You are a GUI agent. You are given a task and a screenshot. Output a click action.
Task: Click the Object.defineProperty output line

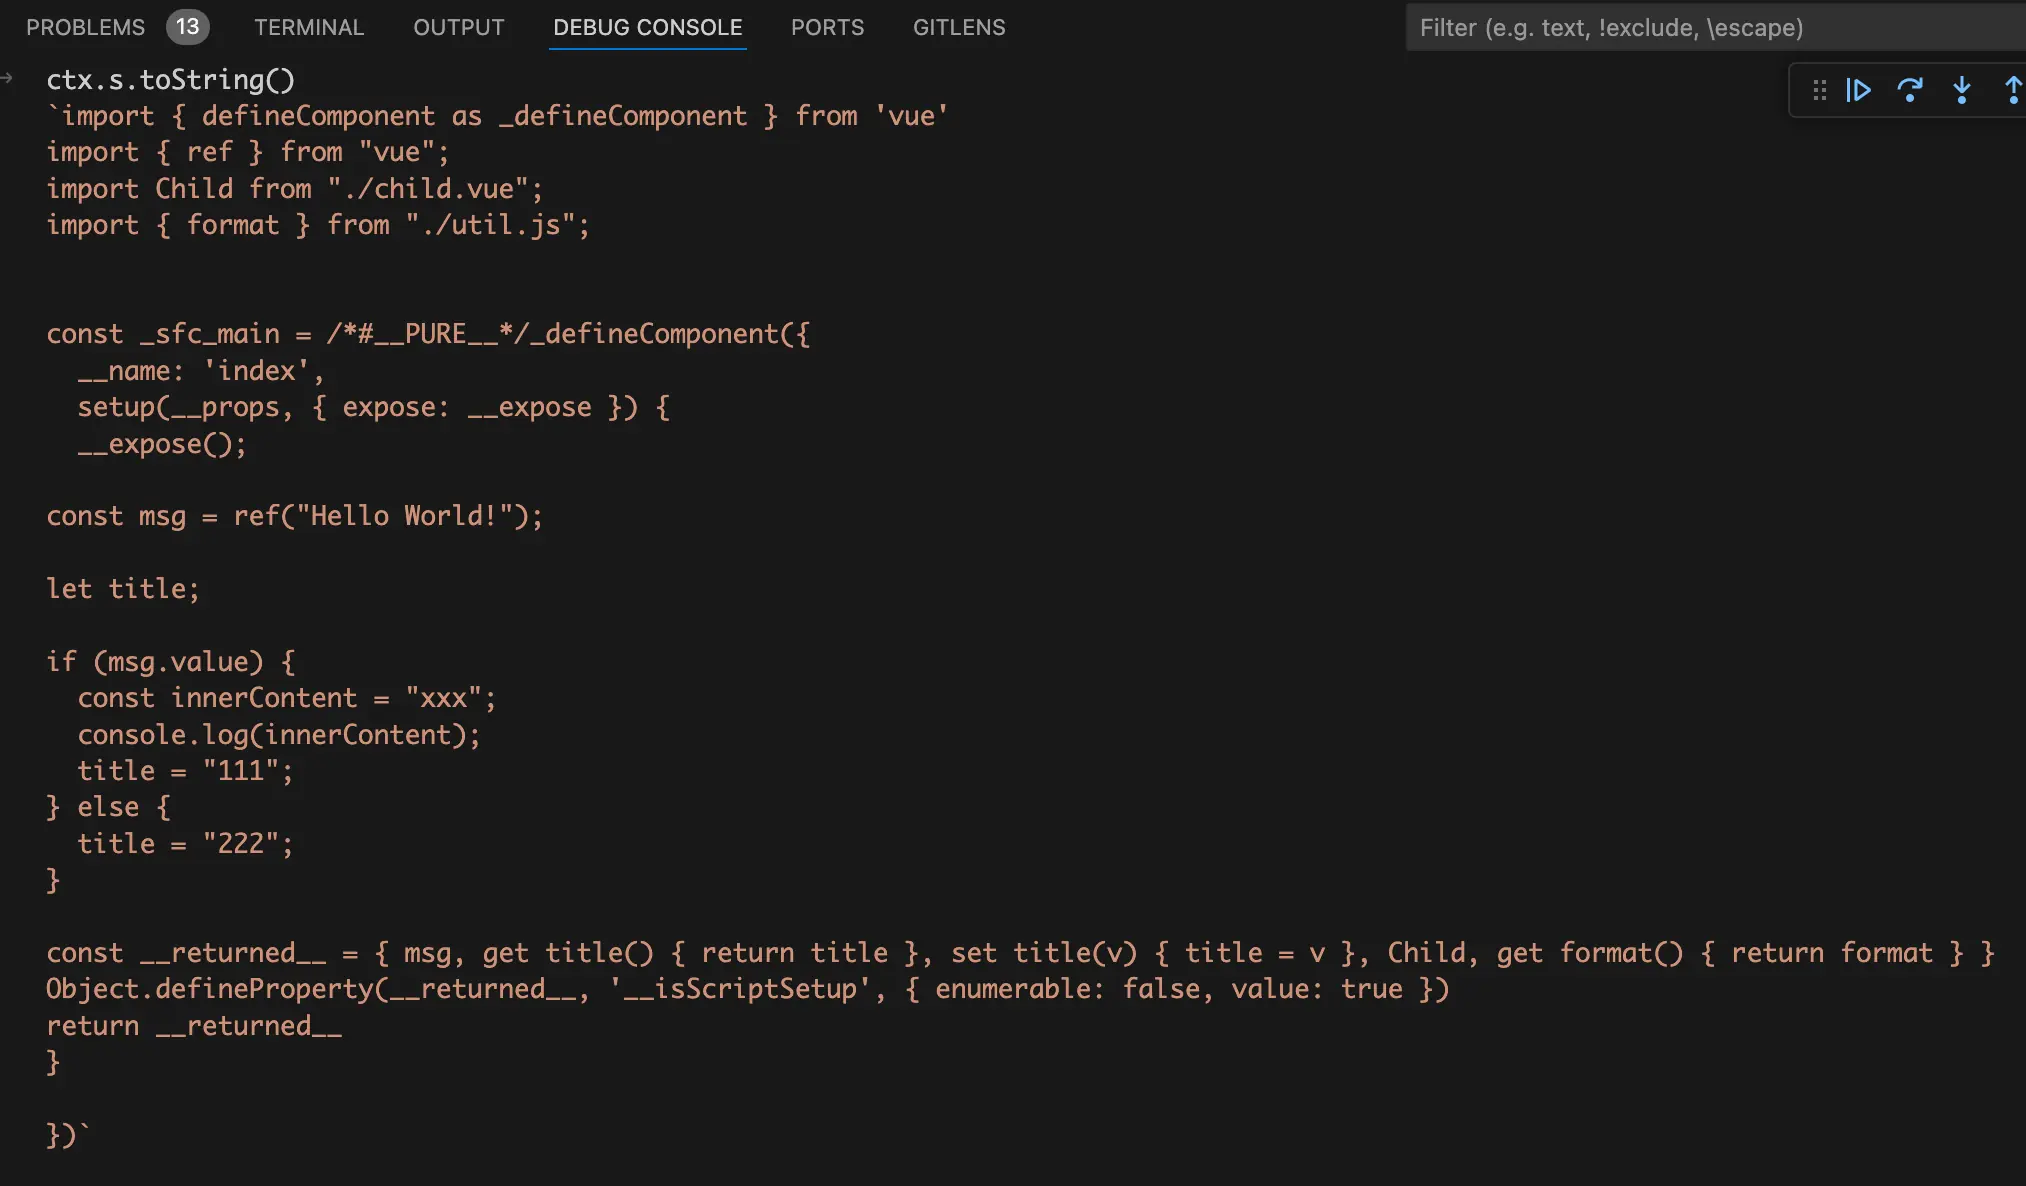(747, 989)
